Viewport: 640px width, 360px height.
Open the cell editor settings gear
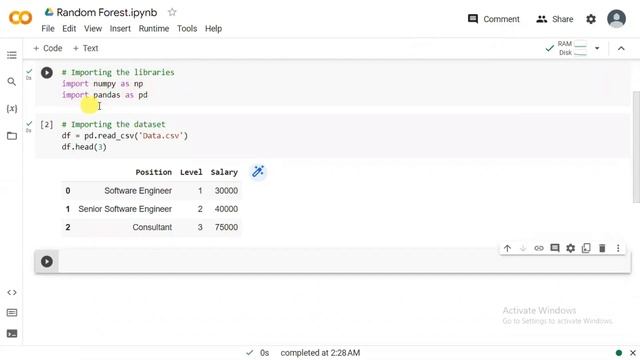point(570,248)
